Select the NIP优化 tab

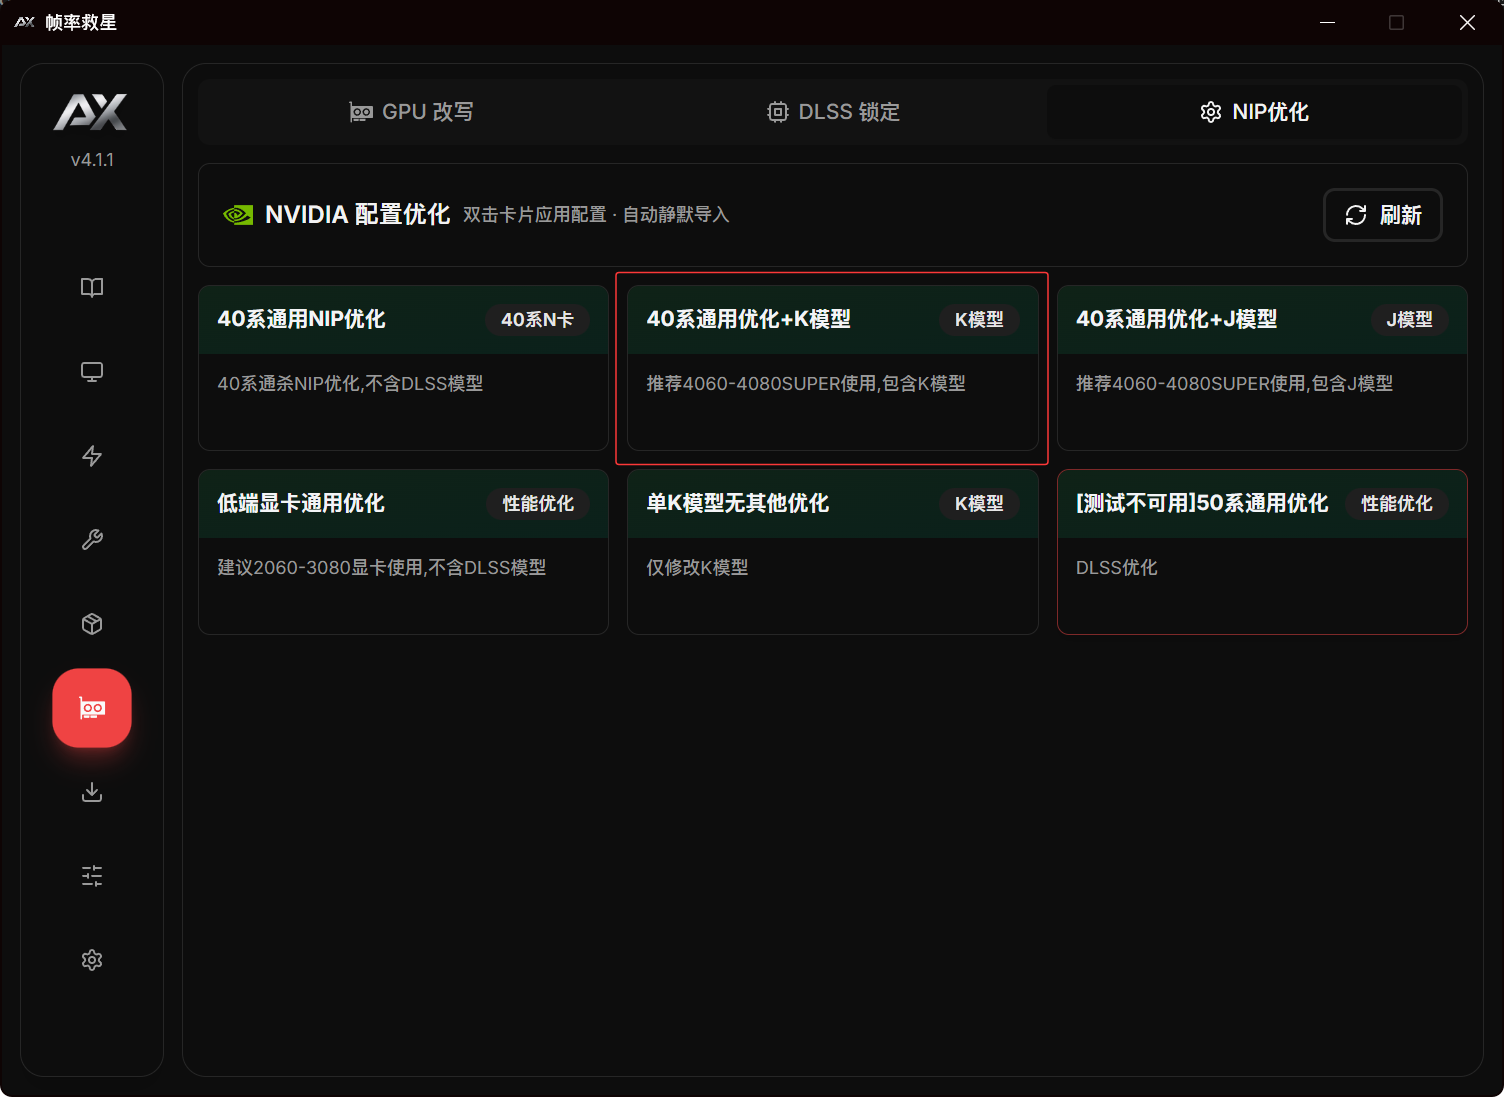tap(1254, 112)
